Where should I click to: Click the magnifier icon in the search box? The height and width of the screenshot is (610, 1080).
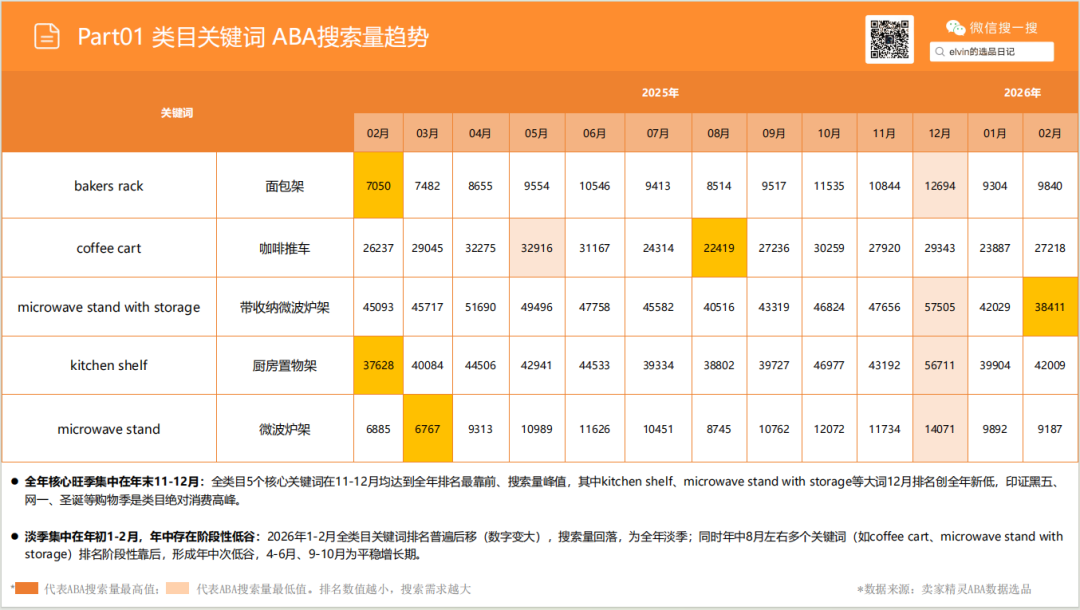point(939,50)
